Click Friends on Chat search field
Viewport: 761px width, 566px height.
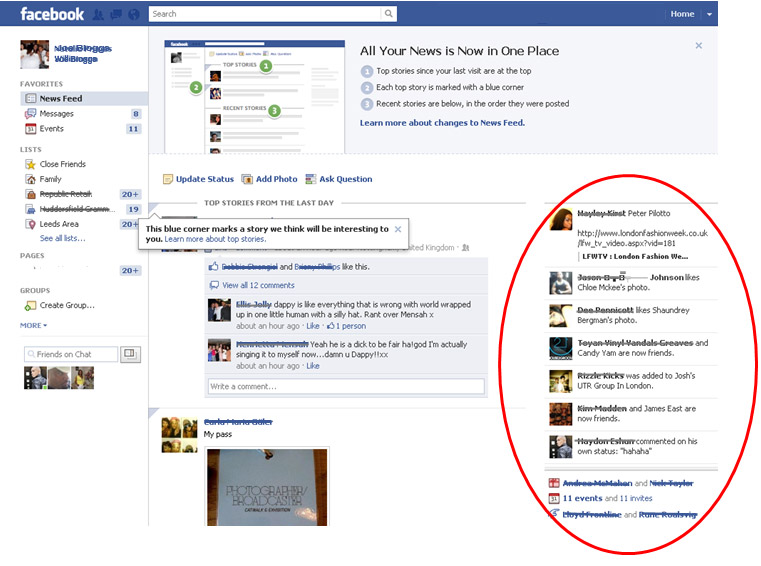[71, 354]
